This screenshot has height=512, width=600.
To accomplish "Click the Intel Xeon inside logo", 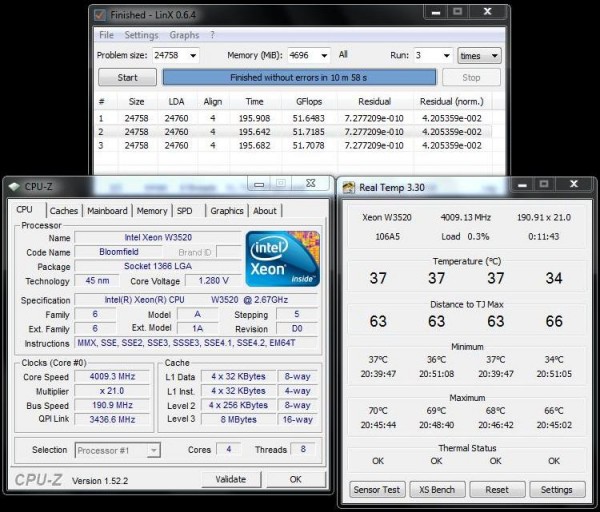I will [x=283, y=258].
